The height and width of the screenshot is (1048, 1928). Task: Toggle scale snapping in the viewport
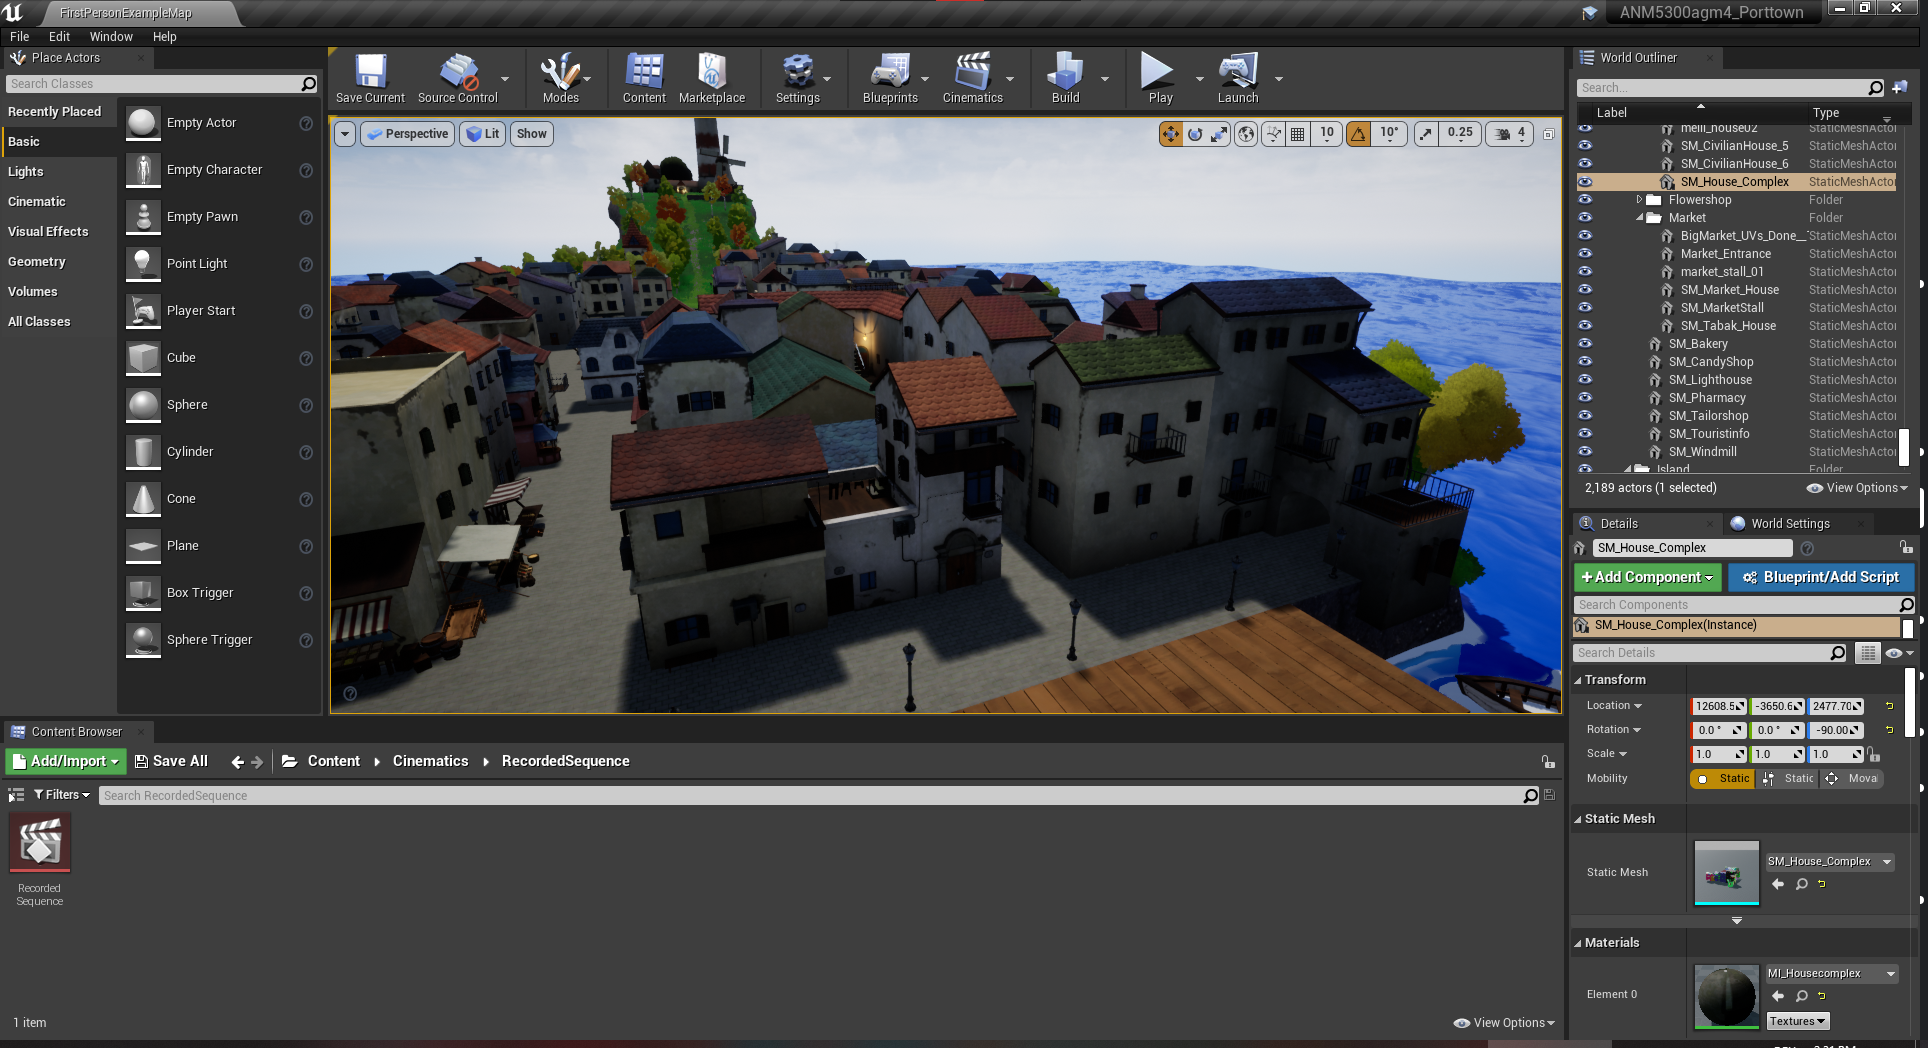click(1426, 134)
